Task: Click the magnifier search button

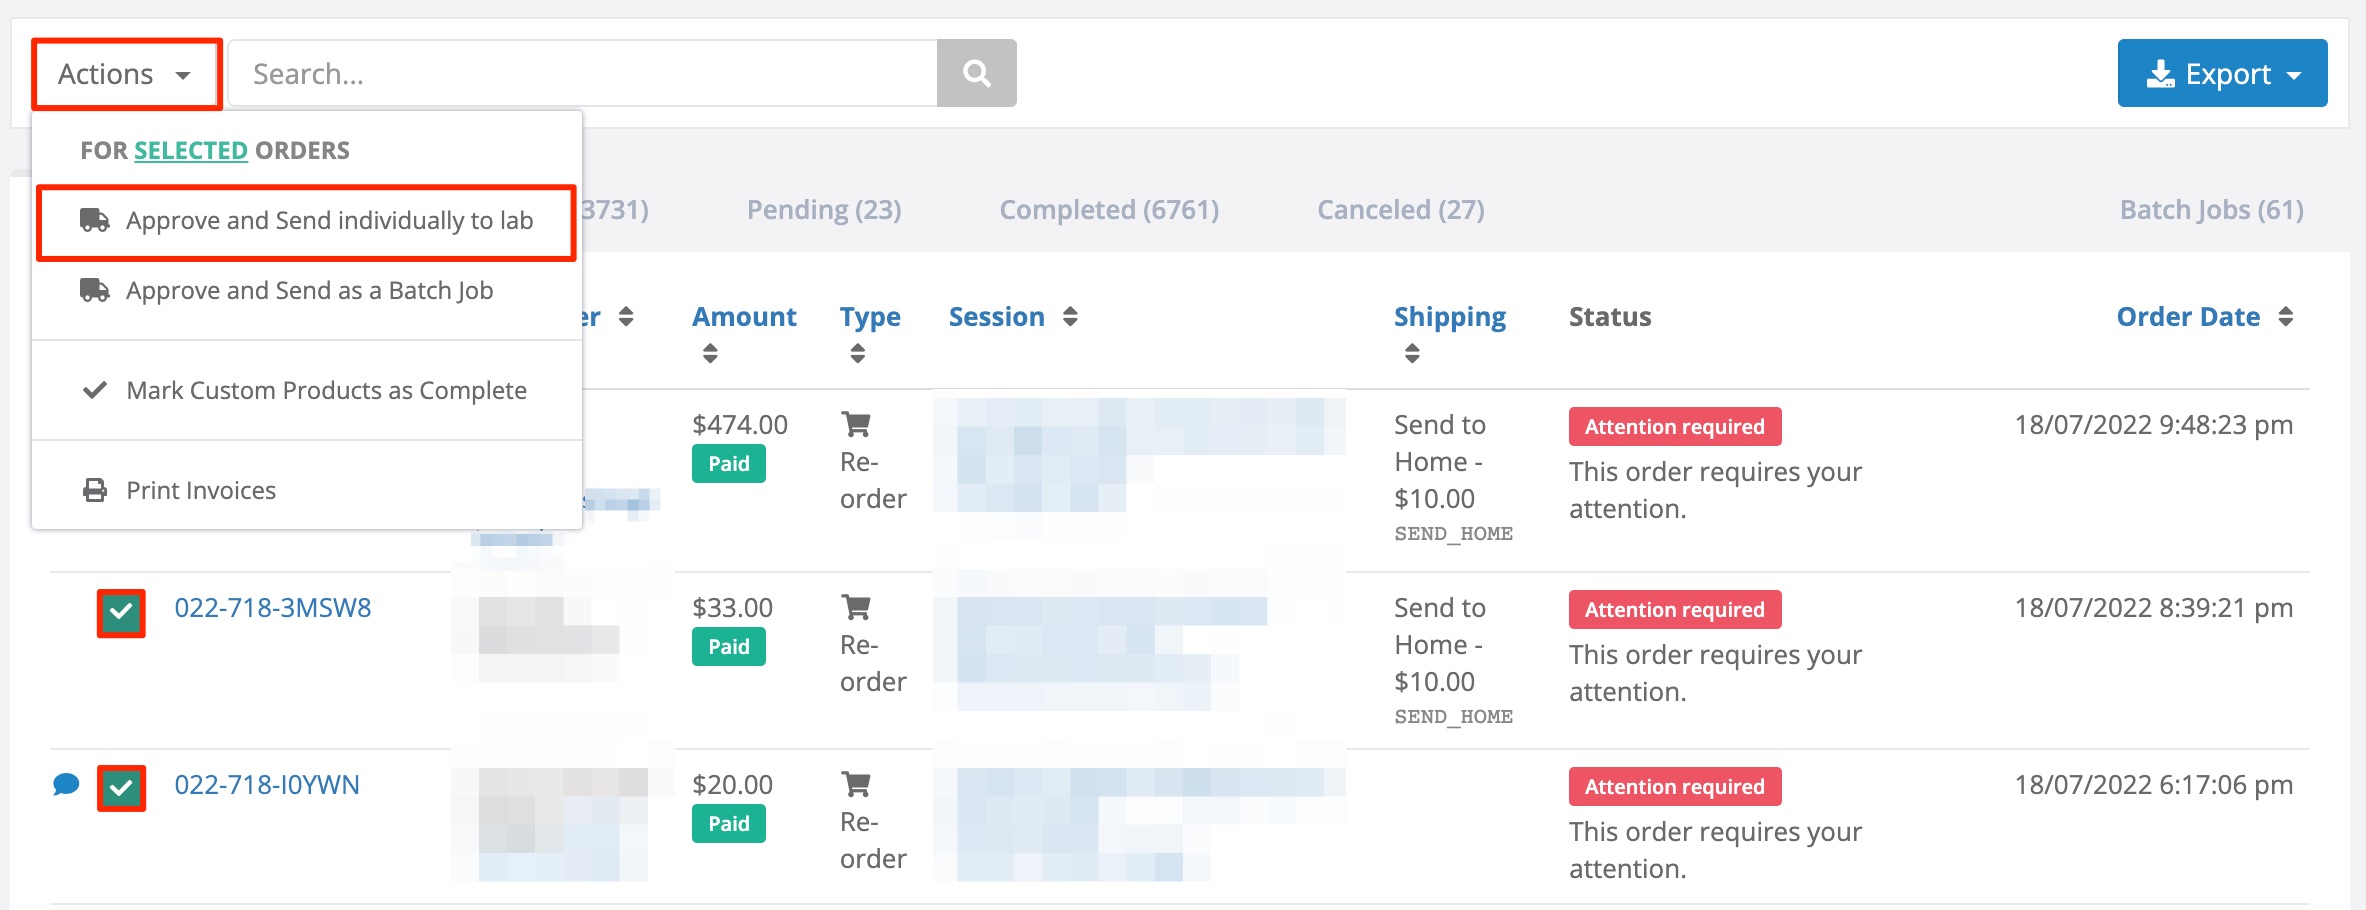Action: [976, 73]
